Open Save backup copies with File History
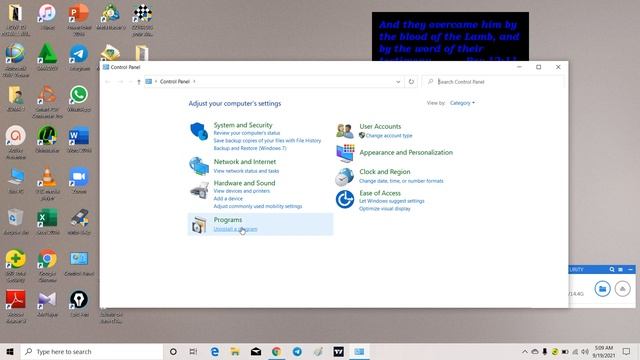This screenshot has width=640, height=360. pos(267,140)
